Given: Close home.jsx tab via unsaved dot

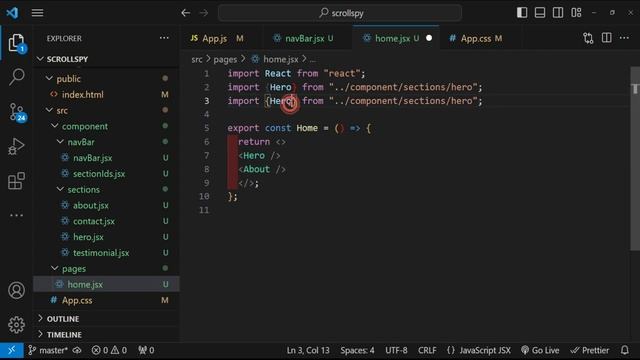Looking at the screenshot, I should [429, 38].
